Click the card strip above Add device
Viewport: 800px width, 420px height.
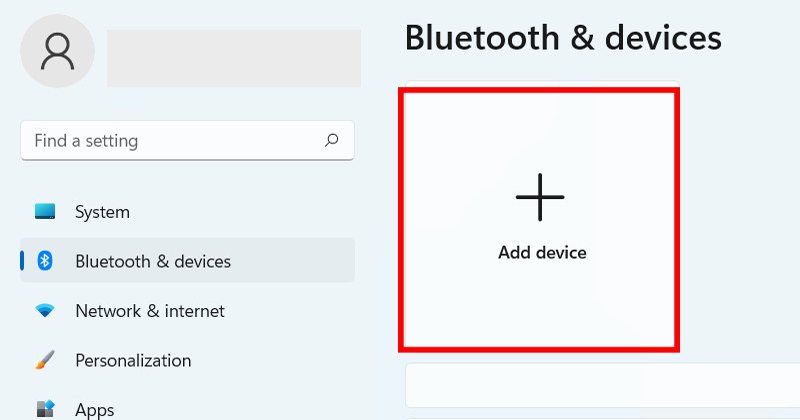click(x=540, y=84)
